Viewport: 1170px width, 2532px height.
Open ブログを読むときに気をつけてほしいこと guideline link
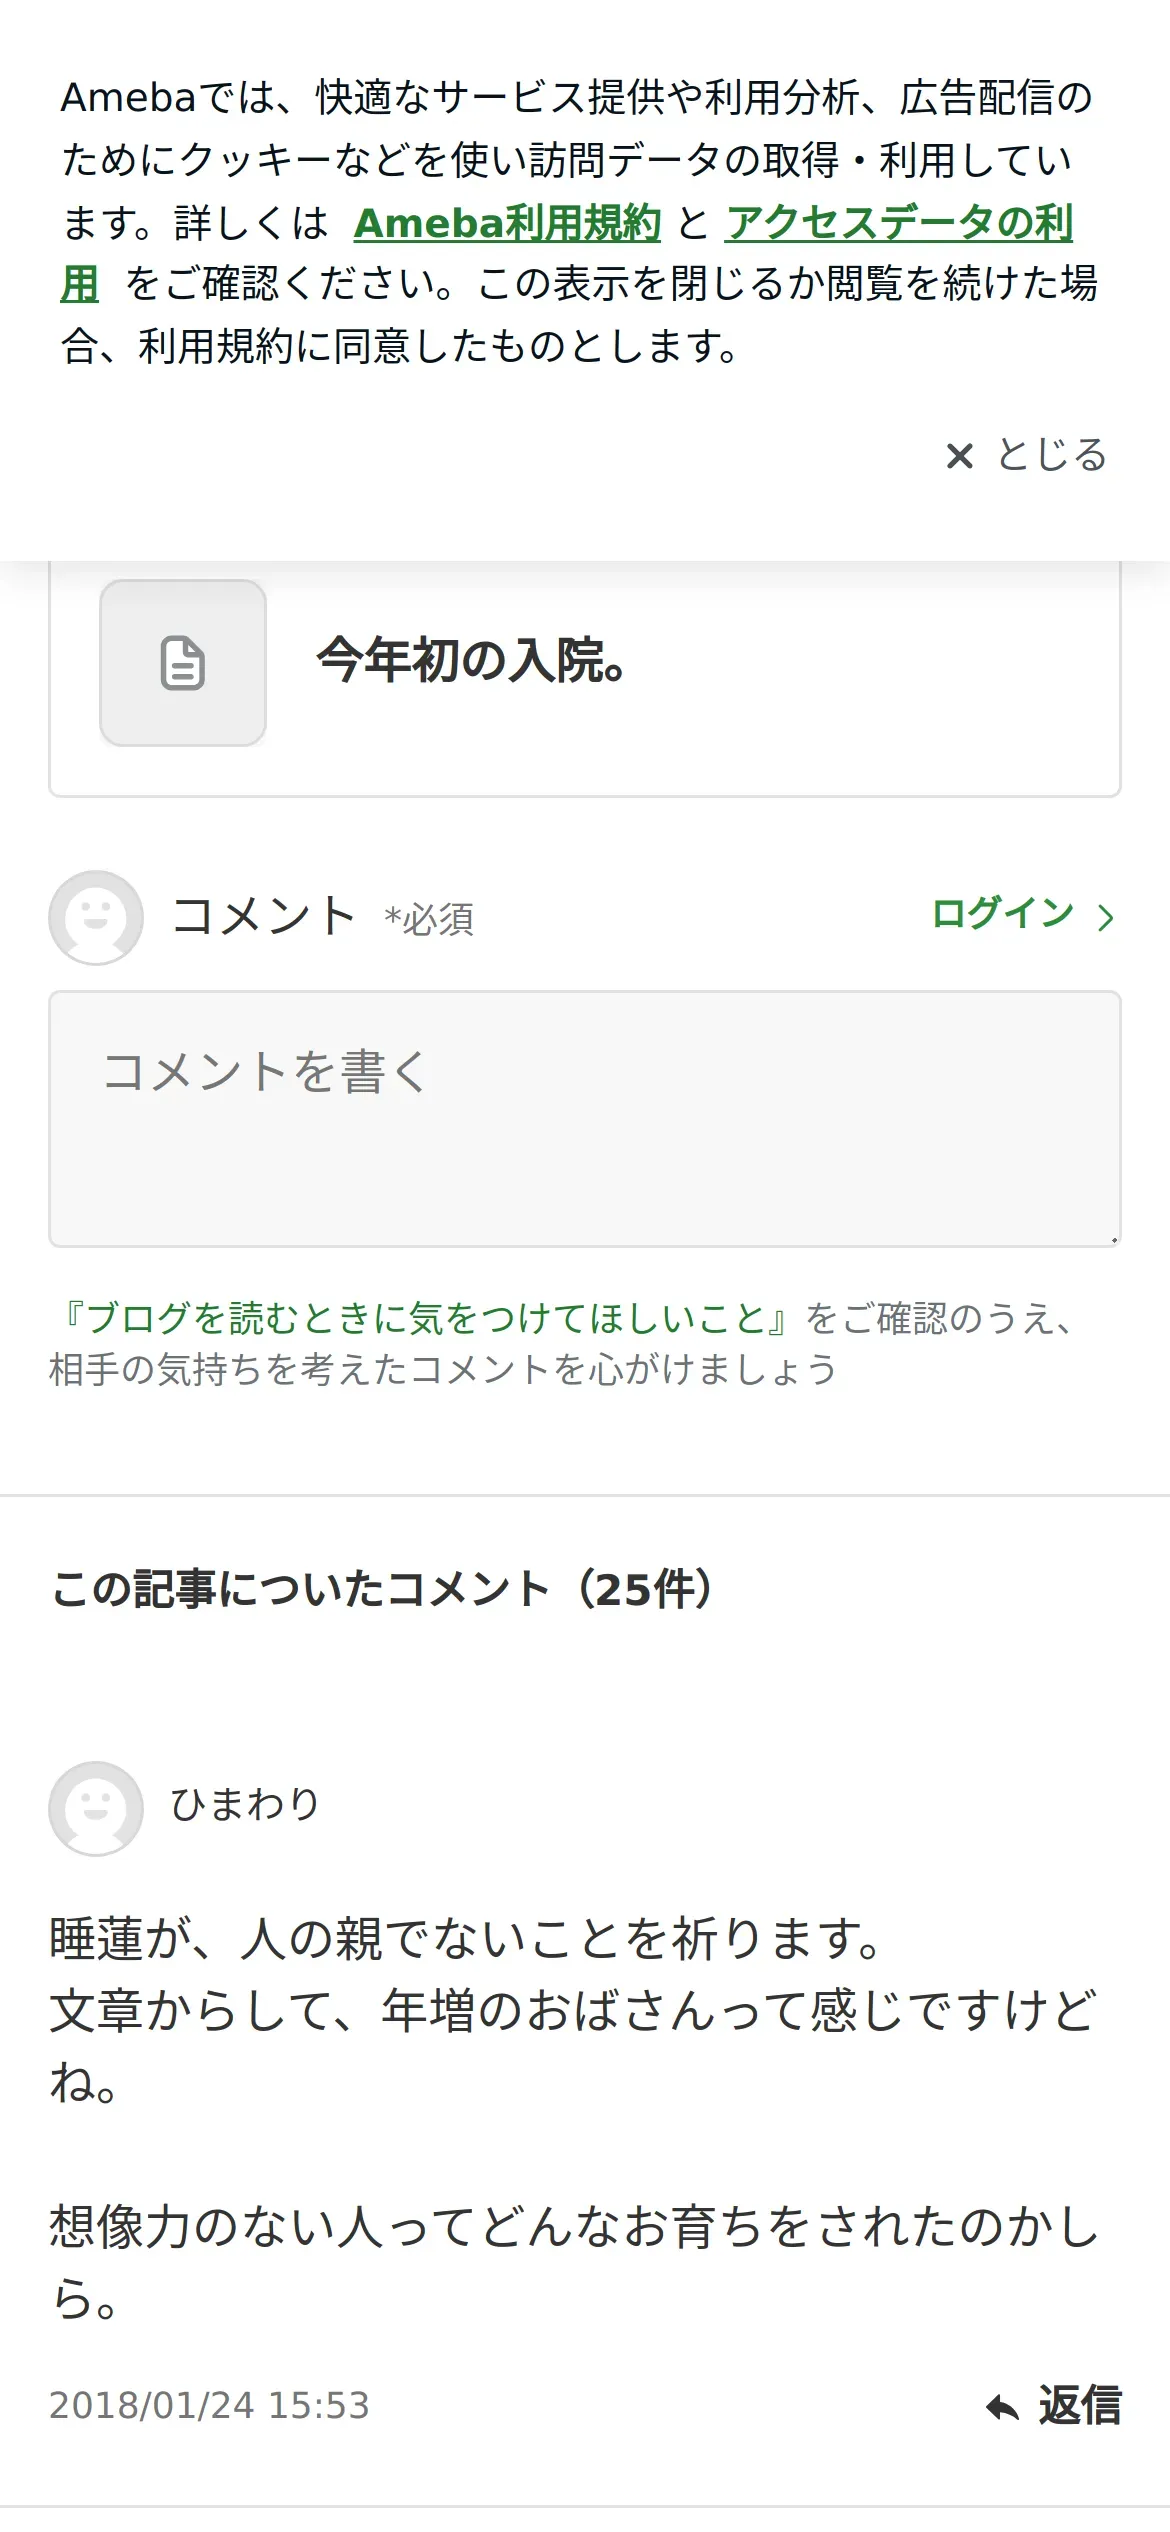[425, 1318]
